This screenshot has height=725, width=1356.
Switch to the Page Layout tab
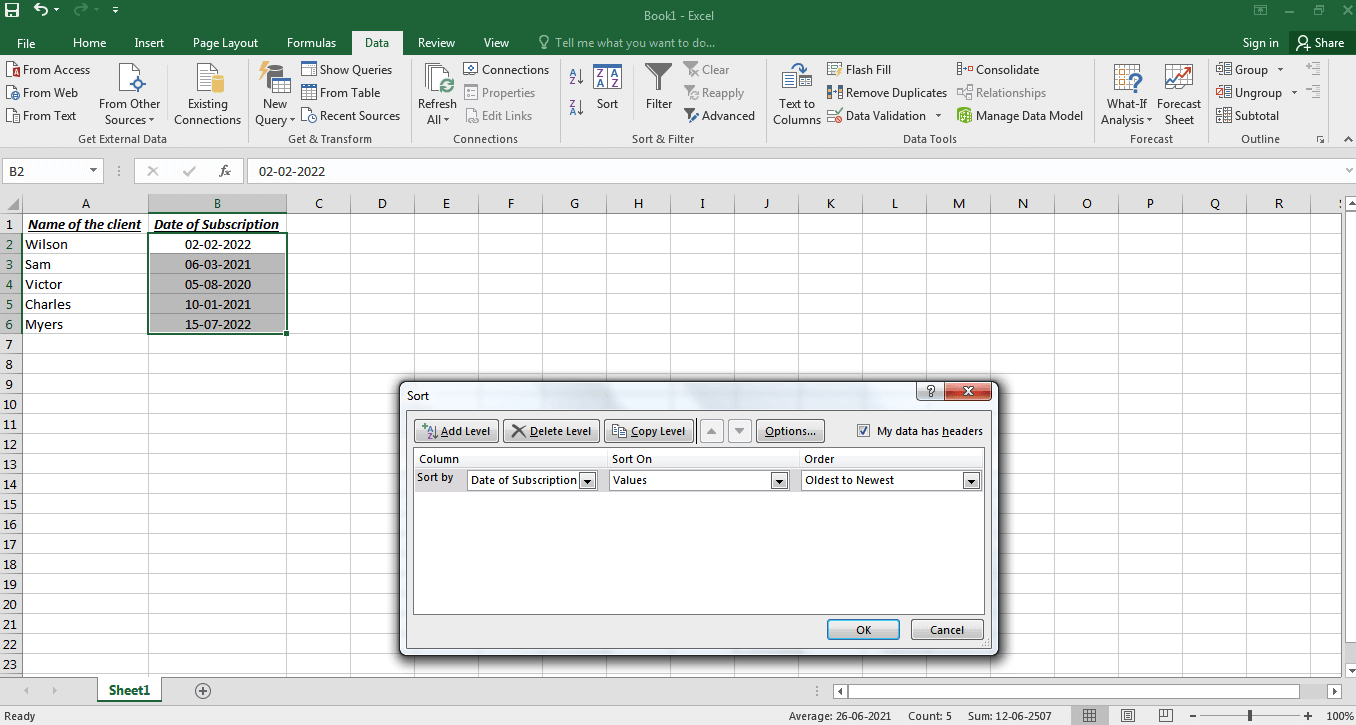[x=225, y=43]
